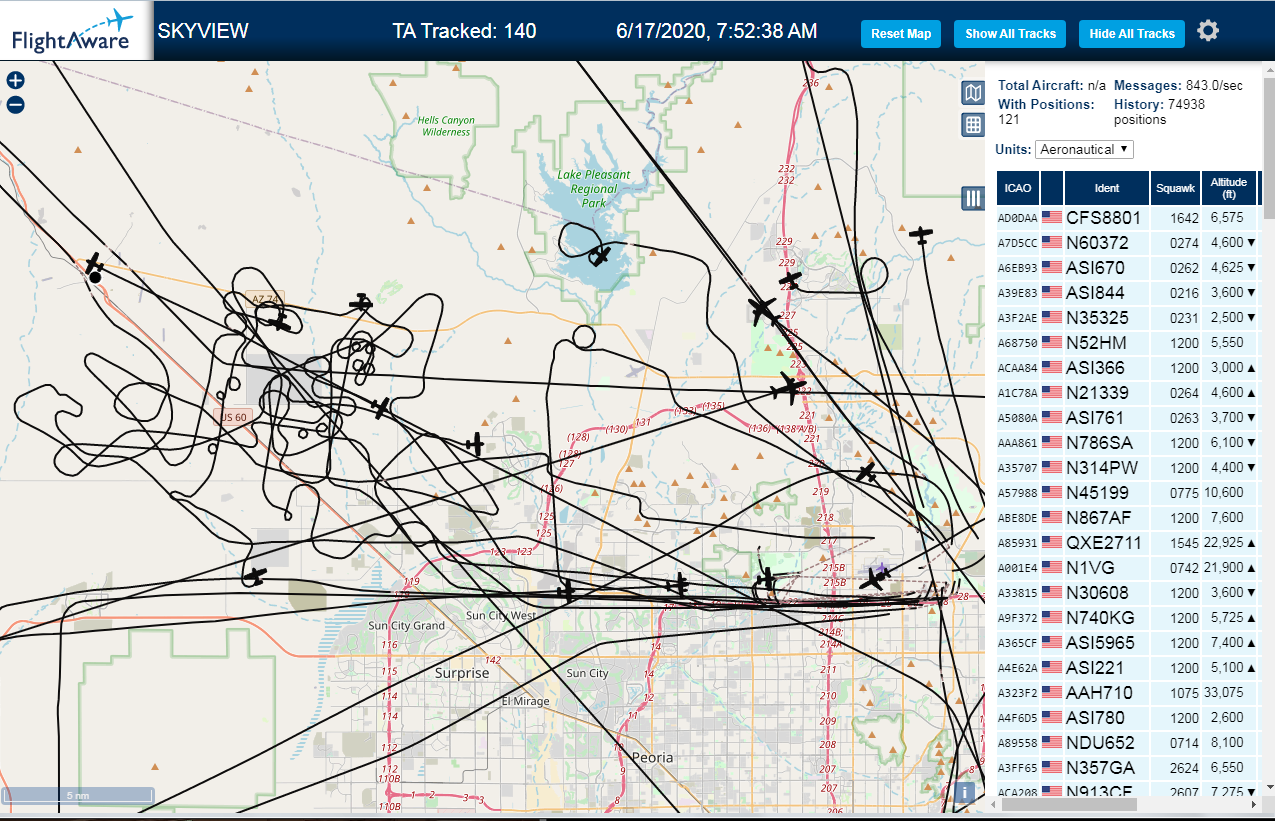Screen dimensions: 1275x821
Task: Select flight N740KG in the list
Action: point(1100,617)
